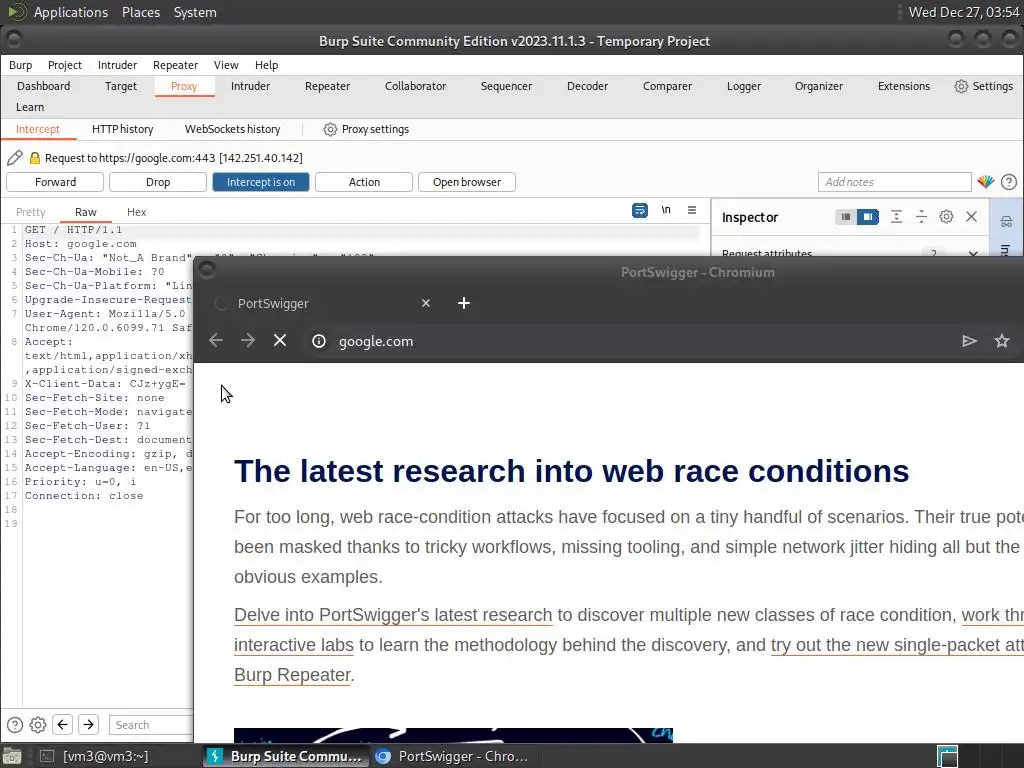Screen dimensions: 1024x768
Task: Drop the intercepted request
Action: pos(157,182)
